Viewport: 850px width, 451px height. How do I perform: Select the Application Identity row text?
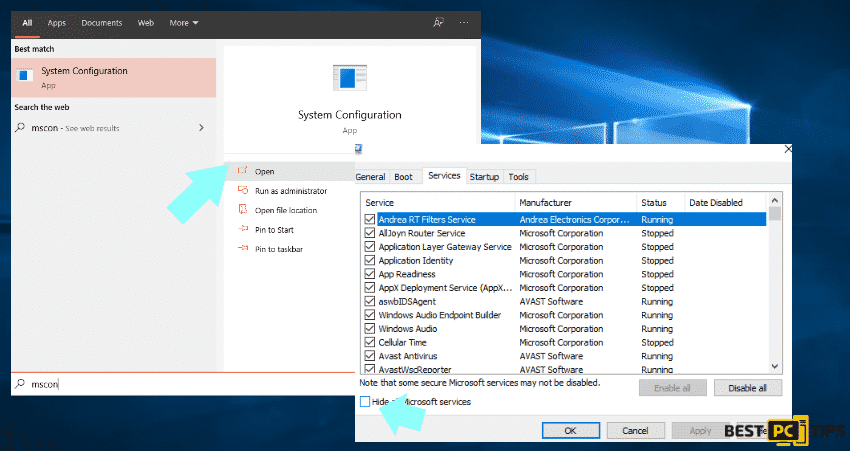[416, 260]
